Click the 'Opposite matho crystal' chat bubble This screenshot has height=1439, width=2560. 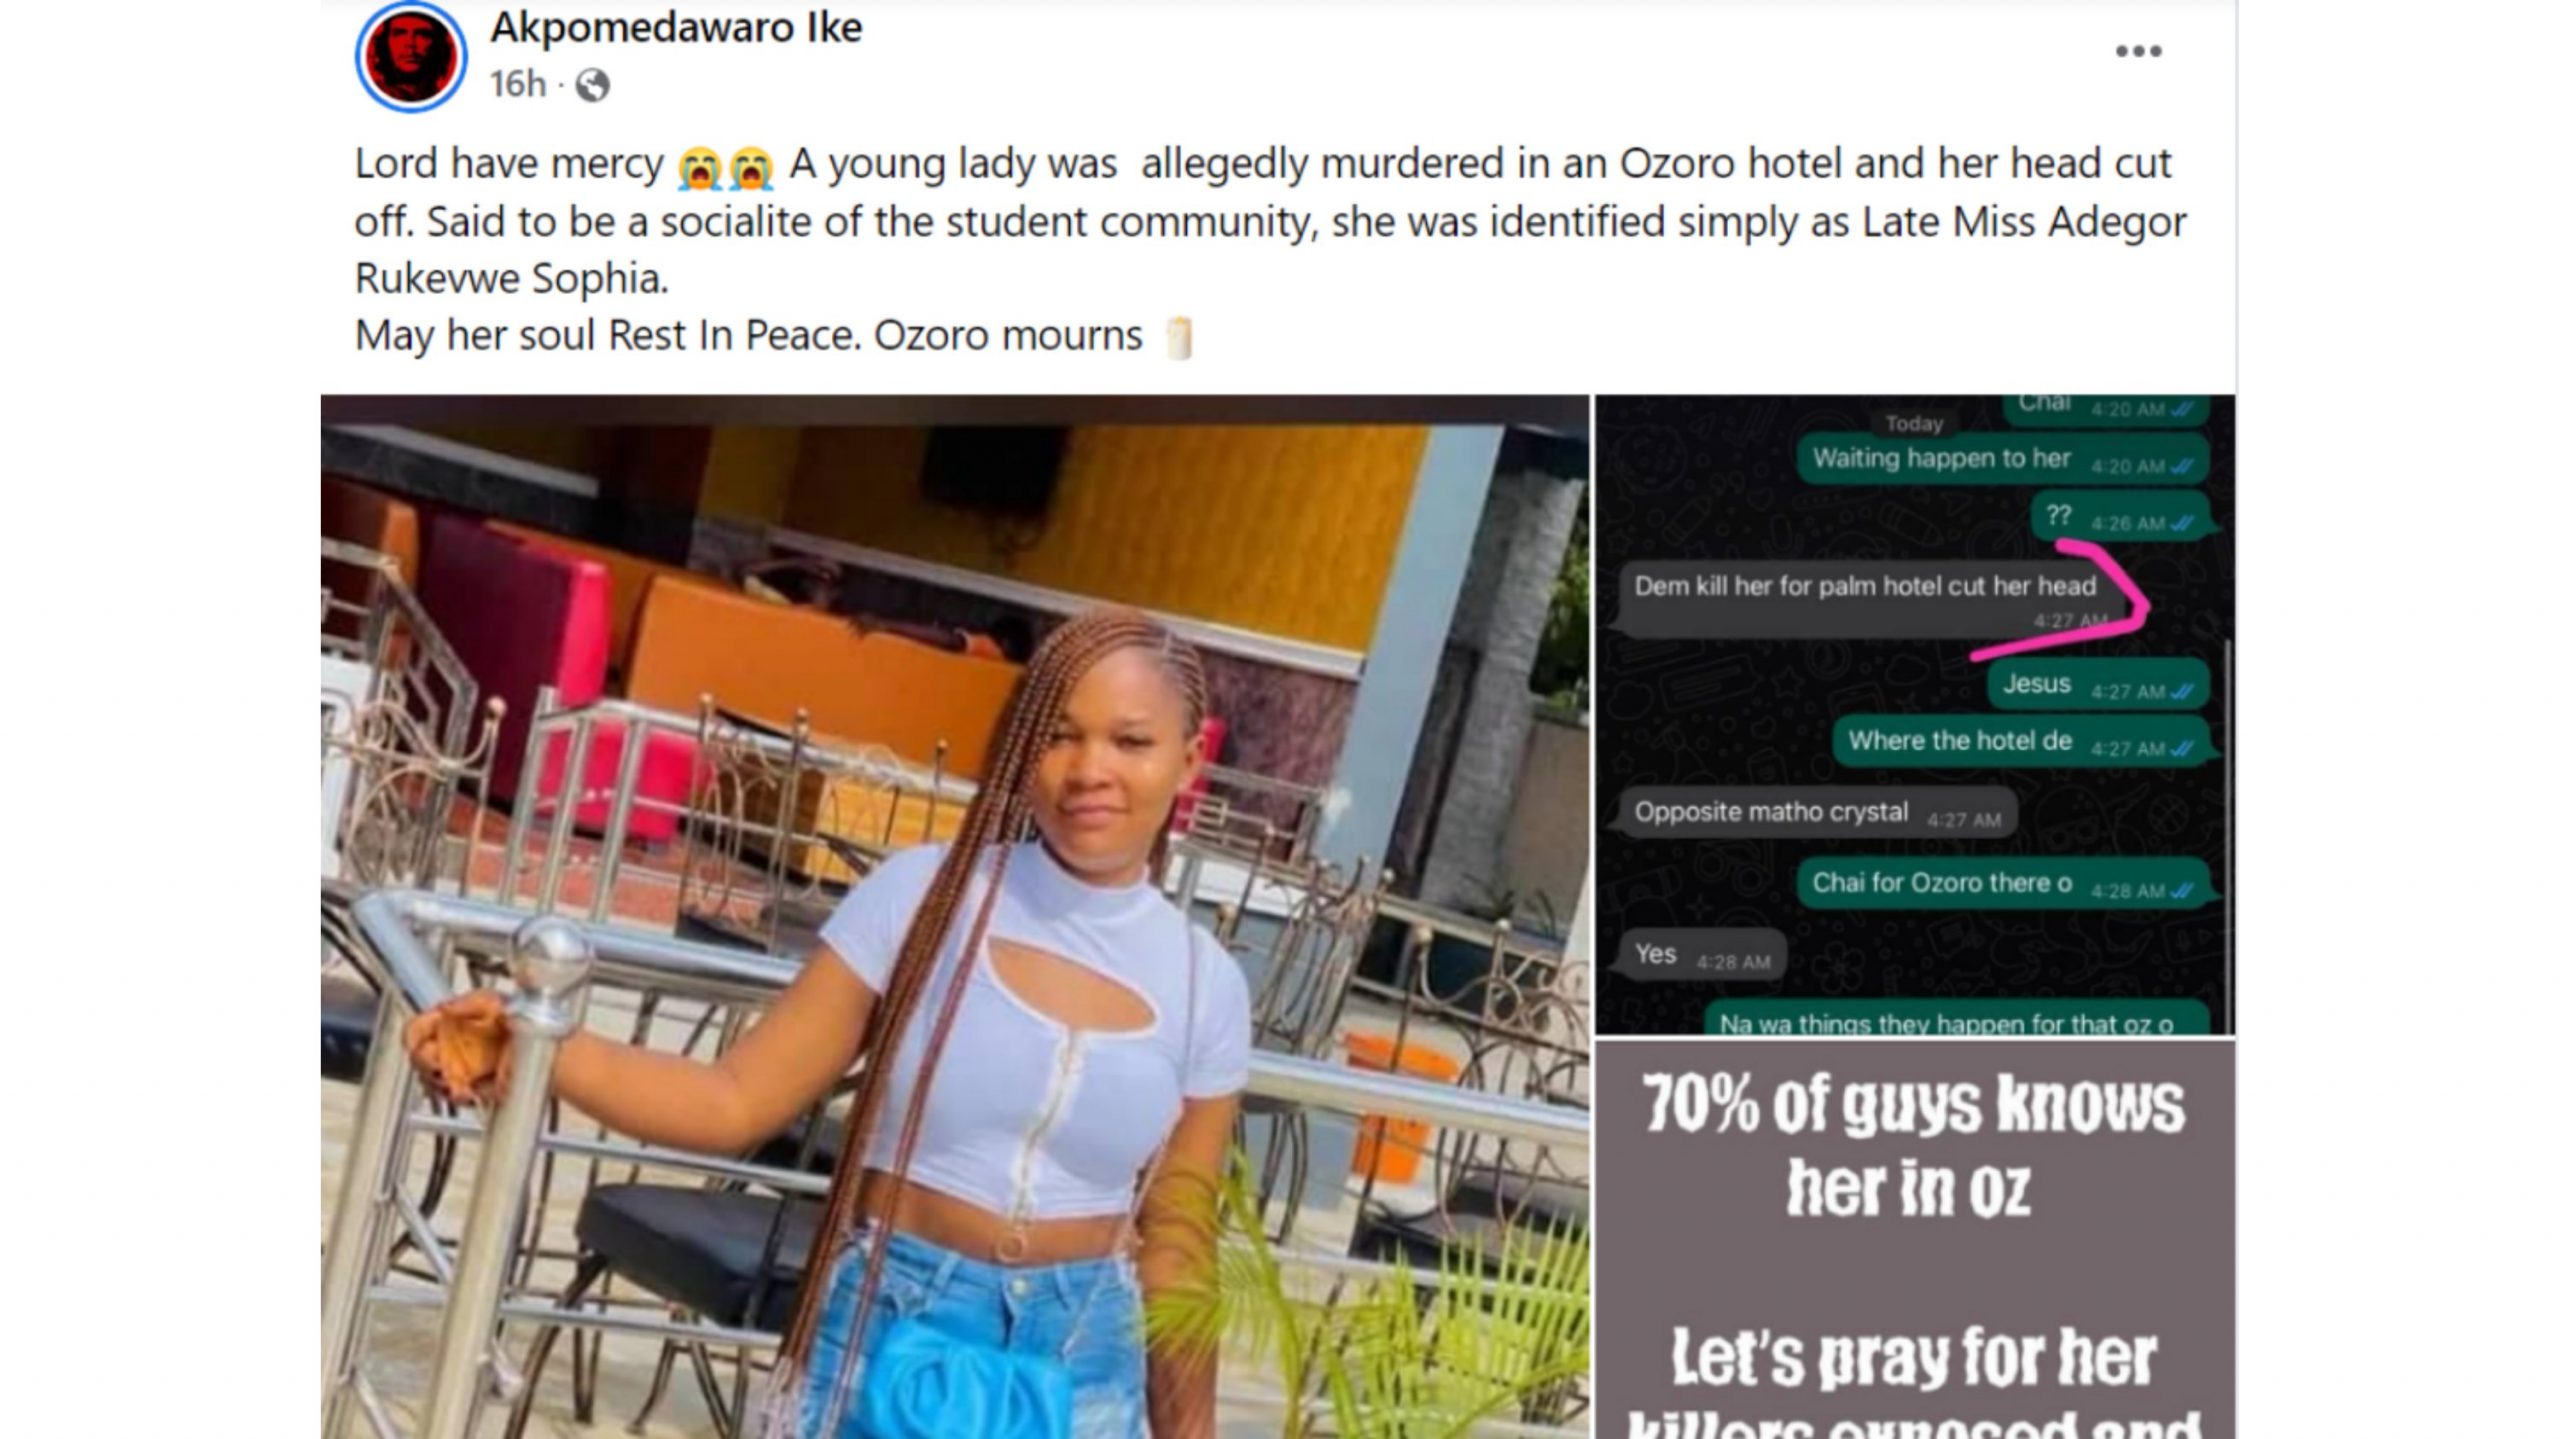pyautogui.click(x=1815, y=812)
